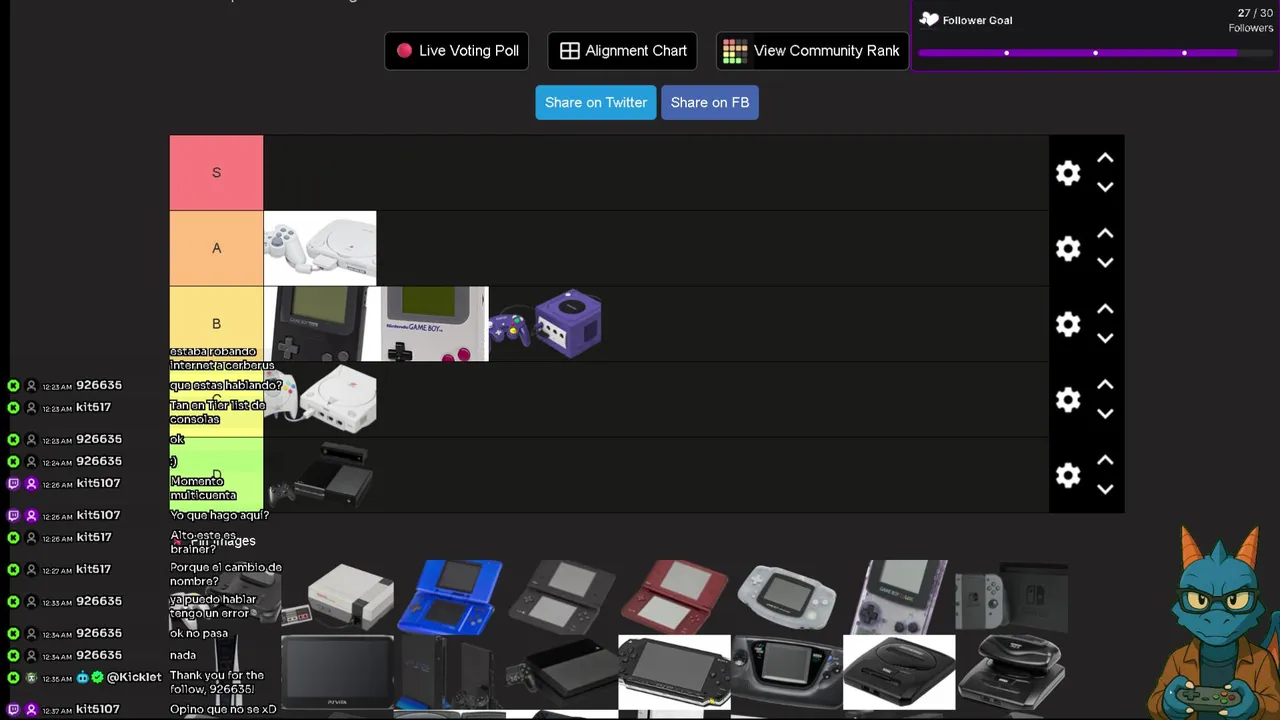Select the yellow B tier label

(216, 324)
